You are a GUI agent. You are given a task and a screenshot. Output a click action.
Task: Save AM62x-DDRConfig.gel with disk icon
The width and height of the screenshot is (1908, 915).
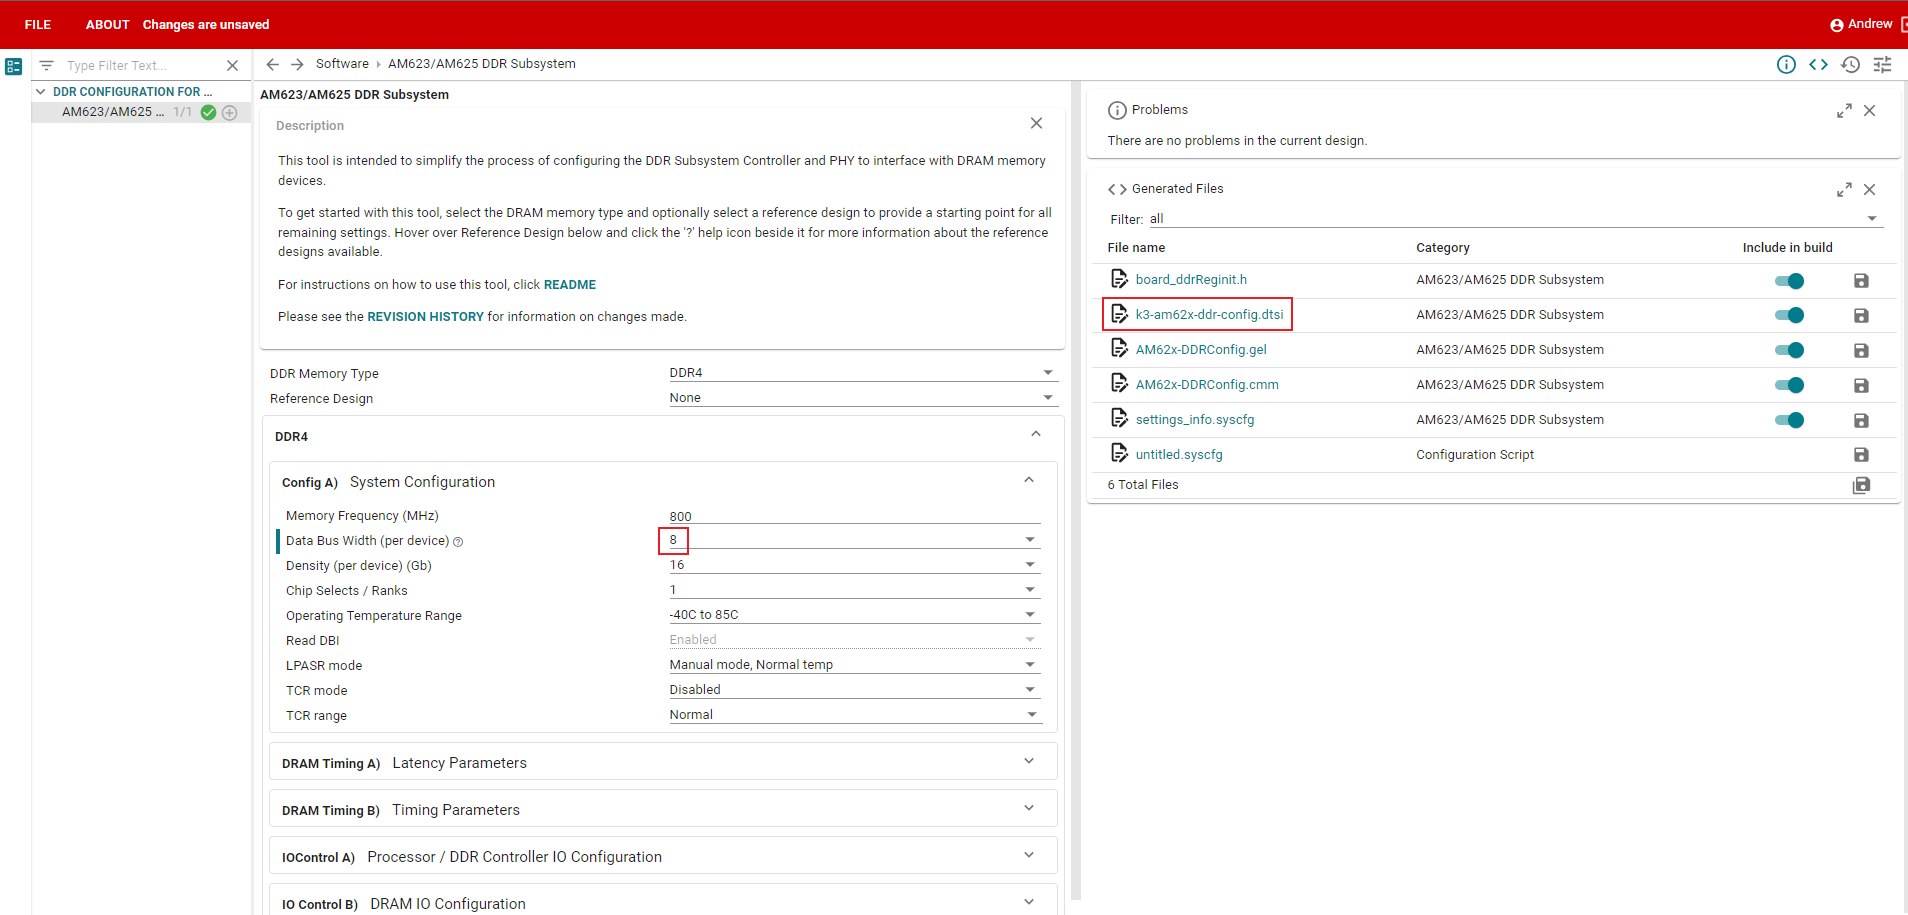coord(1861,351)
